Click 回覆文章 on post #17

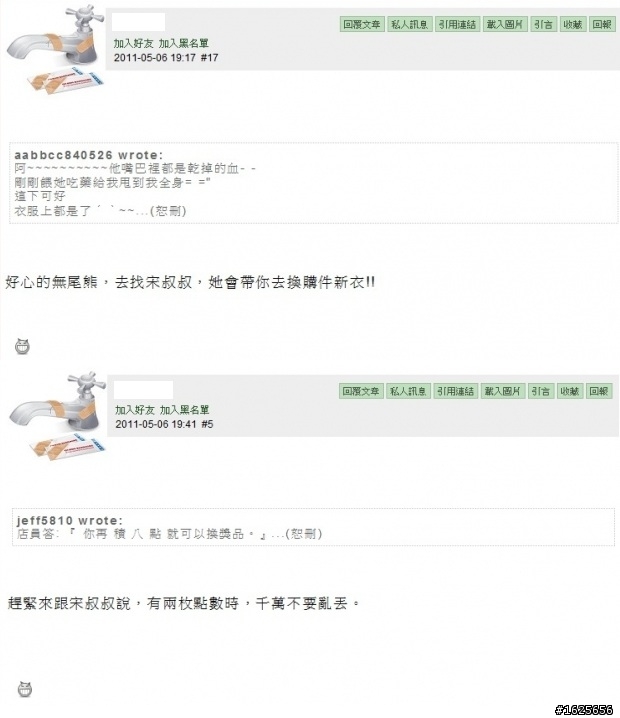(x=362, y=24)
